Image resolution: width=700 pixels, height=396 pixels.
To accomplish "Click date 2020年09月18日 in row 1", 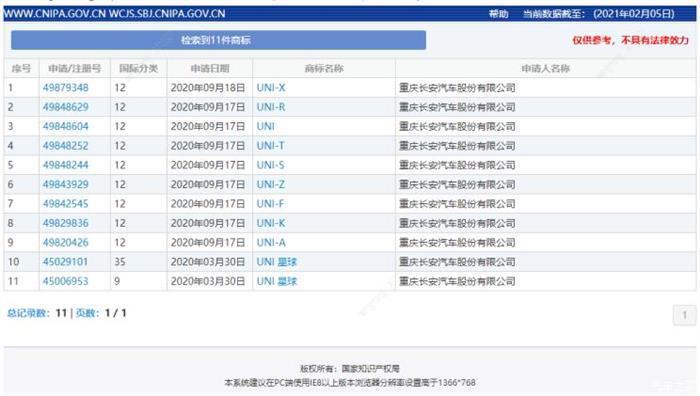I will 208,88.
